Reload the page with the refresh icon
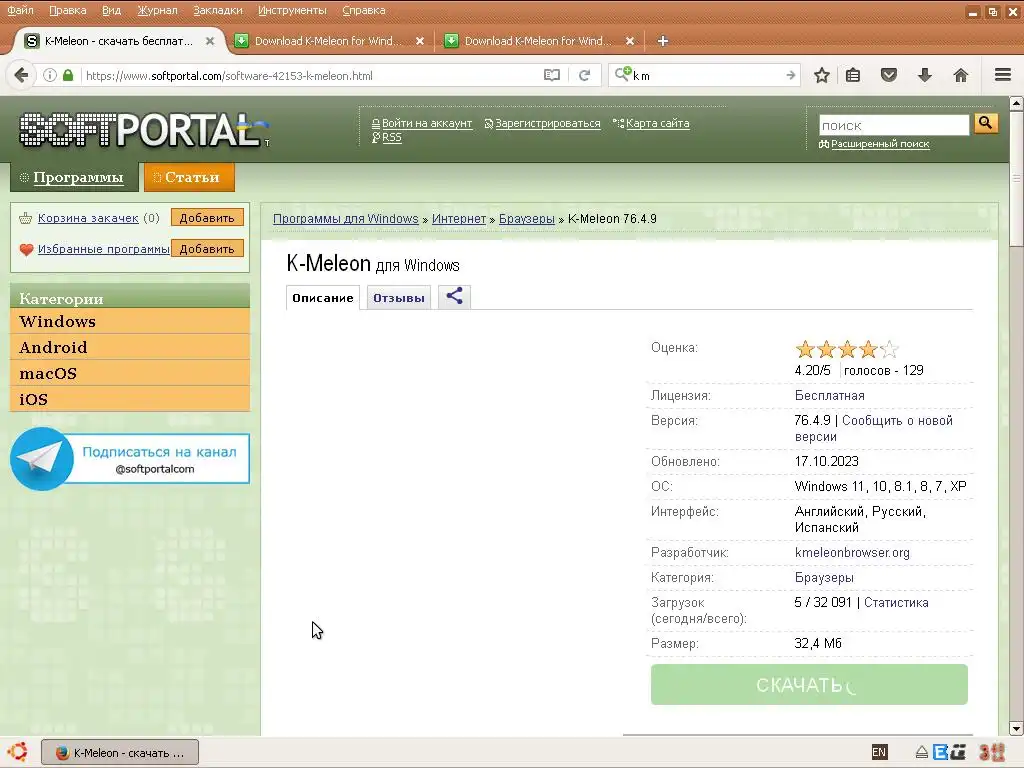1024x768 pixels. click(584, 75)
